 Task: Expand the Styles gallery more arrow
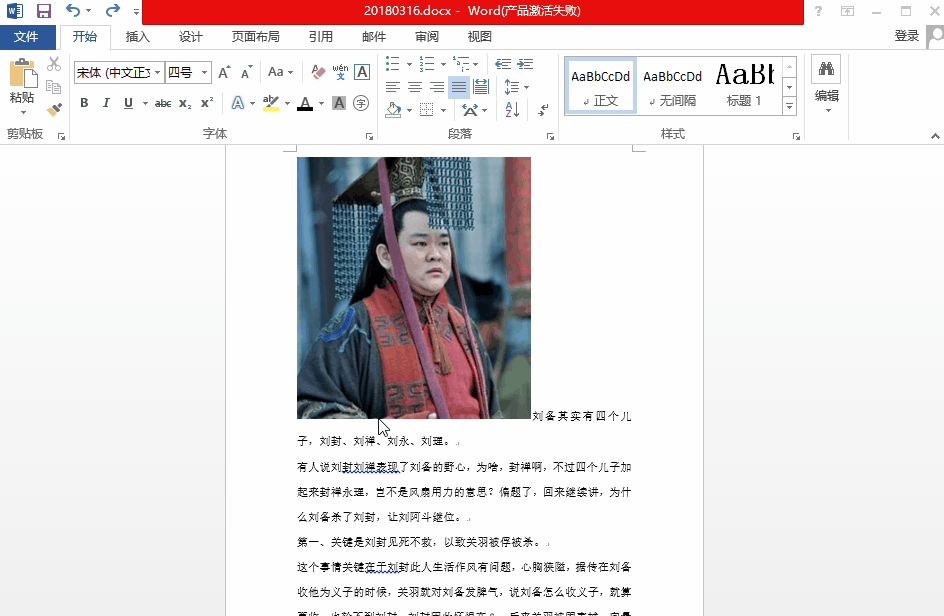789,106
